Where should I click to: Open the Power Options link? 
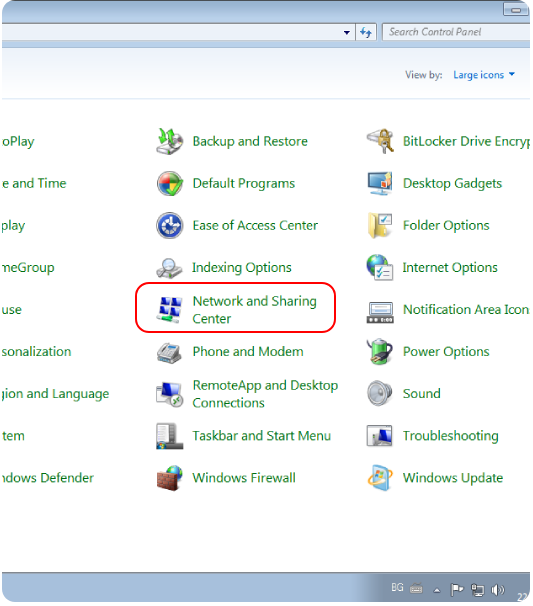[x=446, y=352]
